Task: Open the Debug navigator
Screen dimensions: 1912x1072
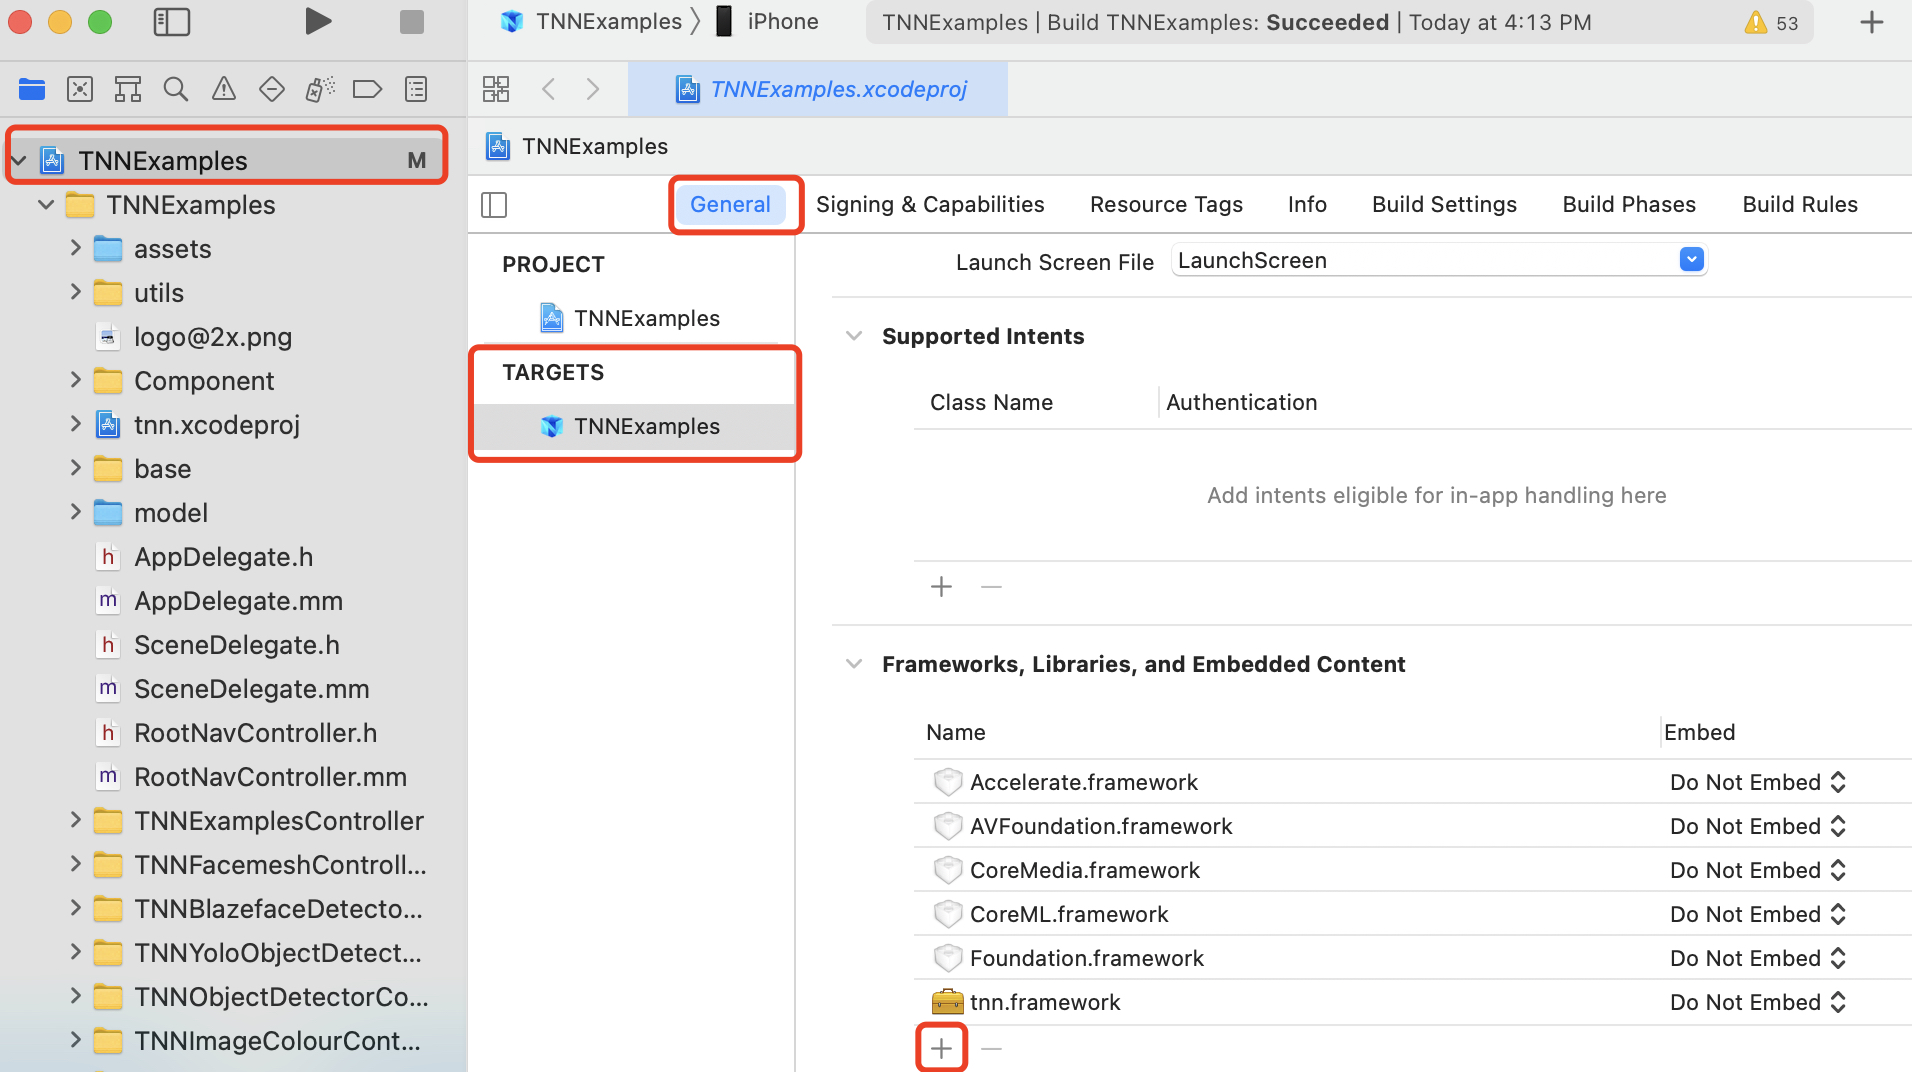Action: [320, 89]
